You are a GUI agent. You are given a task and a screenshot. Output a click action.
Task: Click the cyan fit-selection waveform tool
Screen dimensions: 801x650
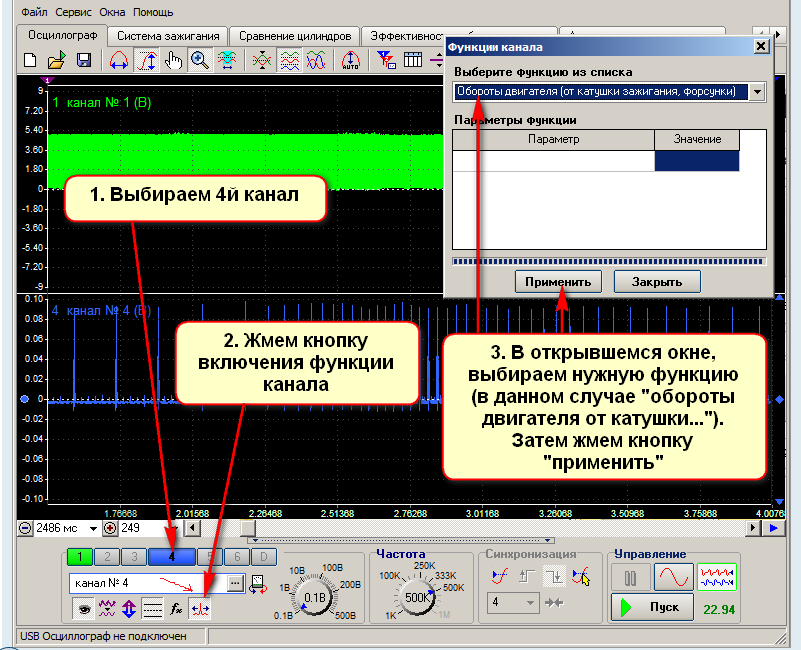tap(226, 60)
